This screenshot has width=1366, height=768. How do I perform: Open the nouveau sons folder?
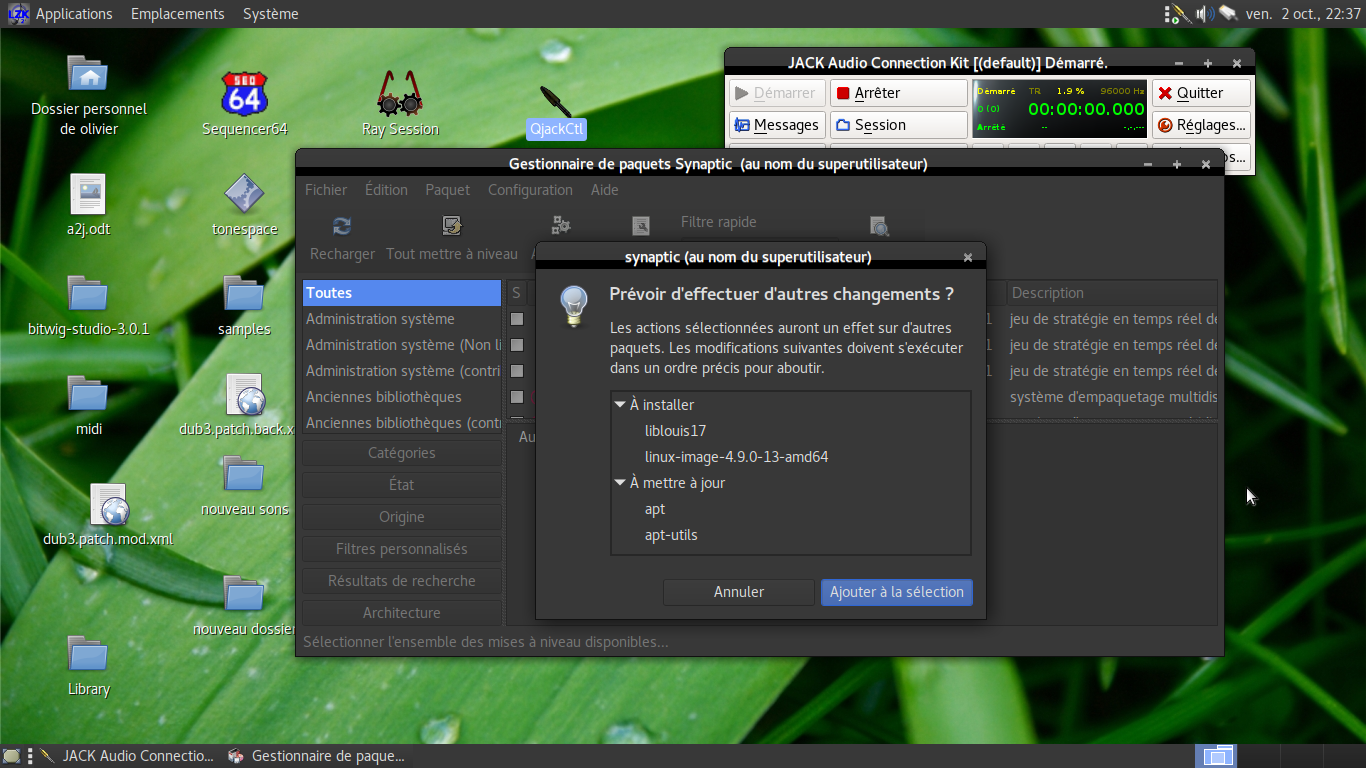pos(244,473)
